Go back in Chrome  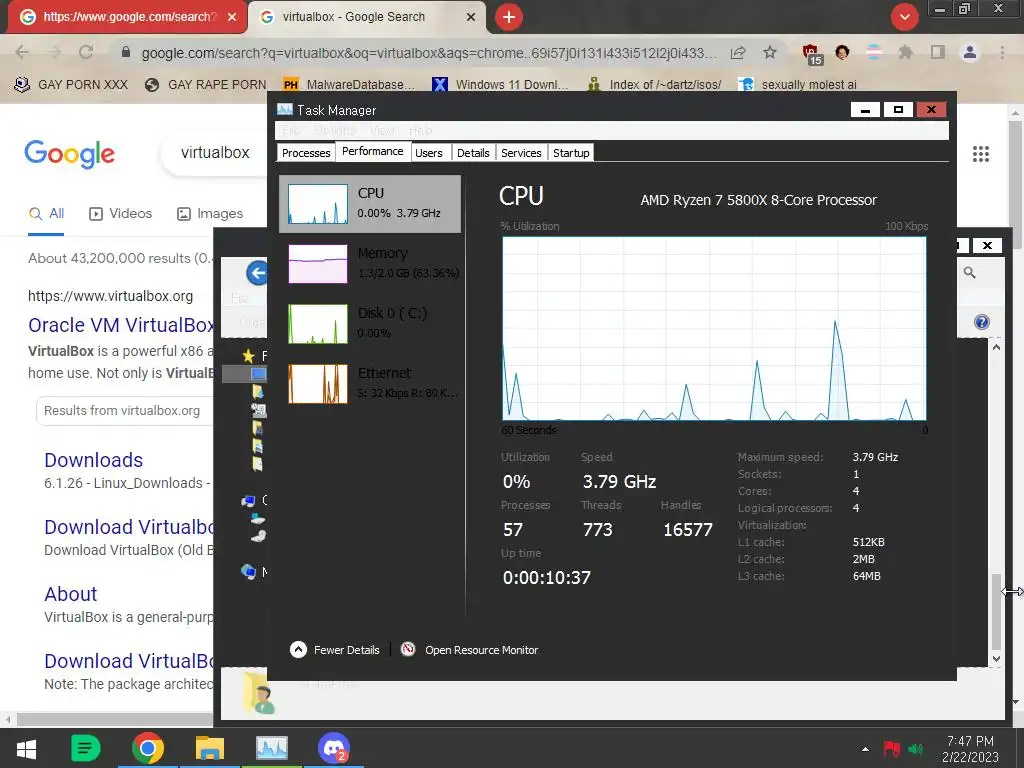pos(22,52)
